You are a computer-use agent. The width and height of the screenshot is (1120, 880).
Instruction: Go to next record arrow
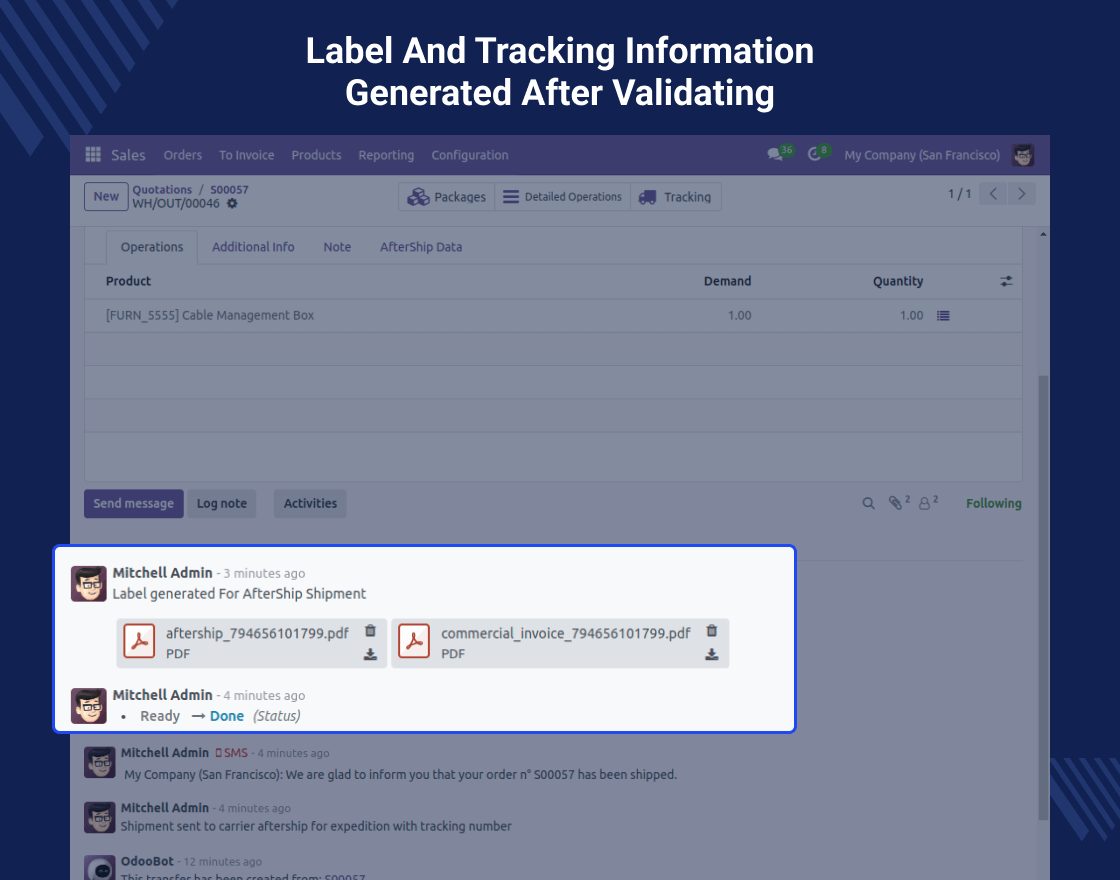(1021, 194)
